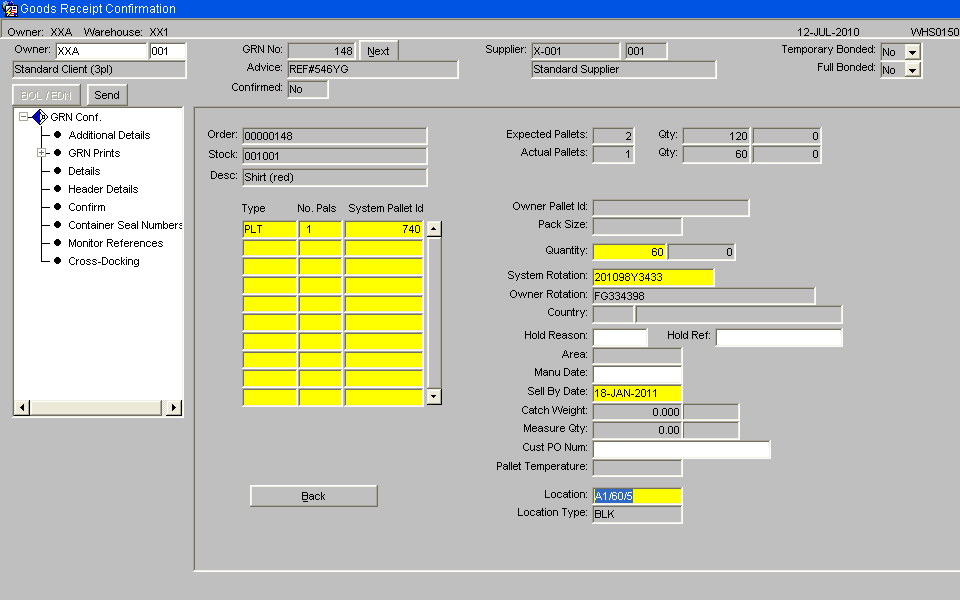Click the Cust PO Num field
960x600 pixels.
[x=681, y=449]
